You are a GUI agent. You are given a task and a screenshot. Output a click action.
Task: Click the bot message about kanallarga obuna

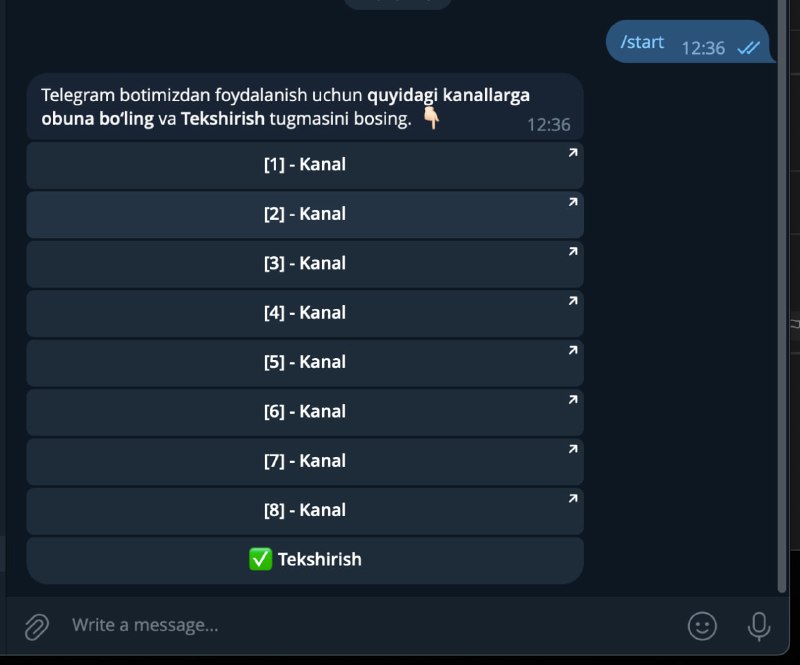click(x=305, y=107)
